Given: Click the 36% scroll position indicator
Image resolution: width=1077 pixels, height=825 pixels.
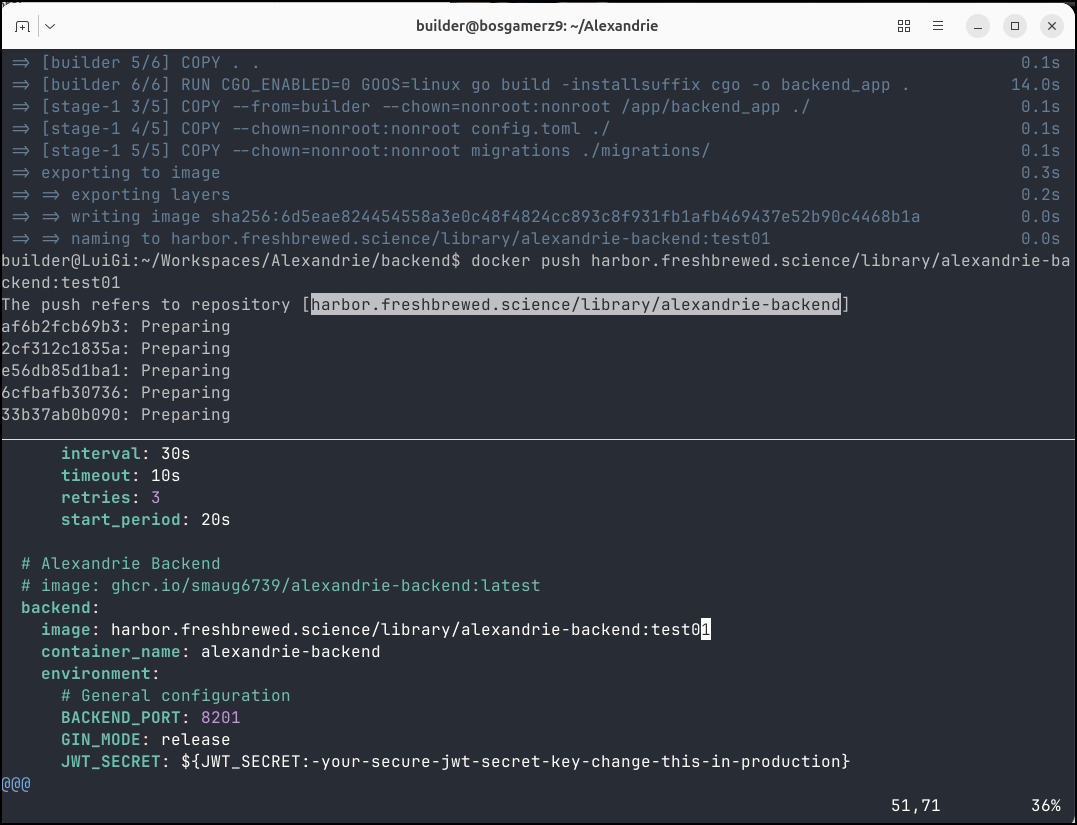Looking at the screenshot, I should pyautogui.click(x=1045, y=805).
